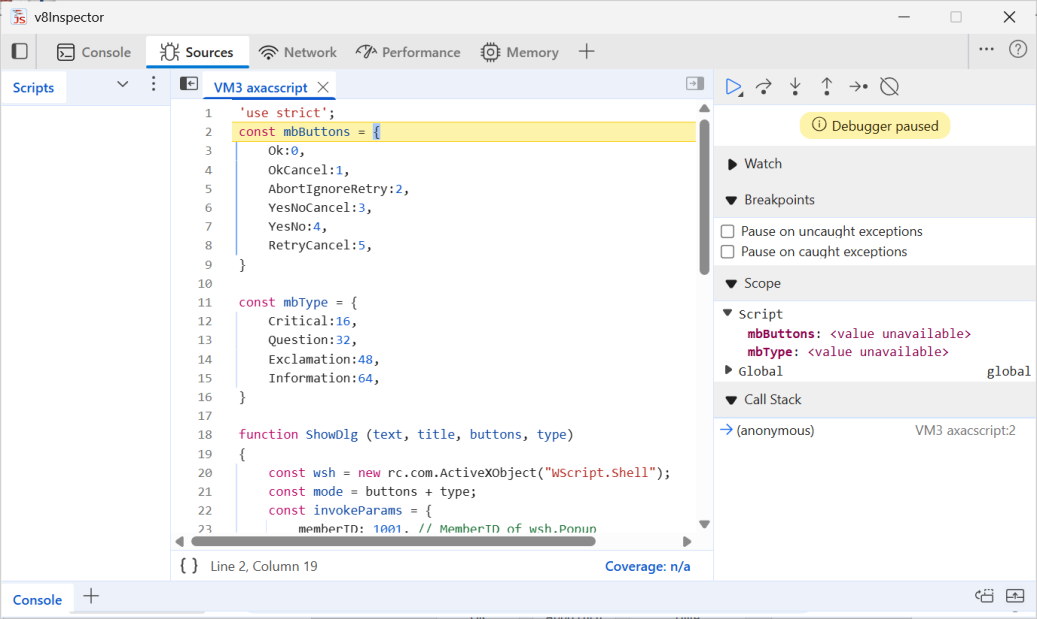Click the Coverage: n/a link
The image size is (1037, 619).
click(647, 566)
